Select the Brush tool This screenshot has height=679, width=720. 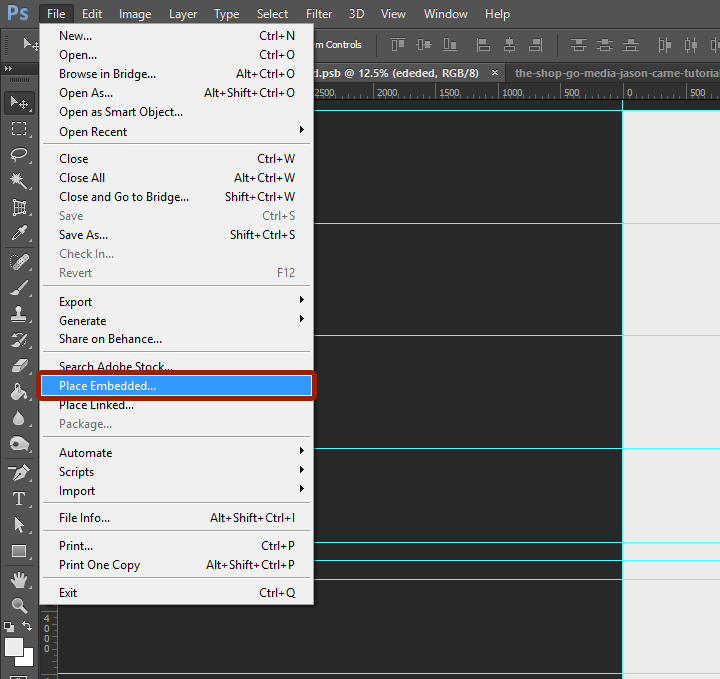coord(19,288)
